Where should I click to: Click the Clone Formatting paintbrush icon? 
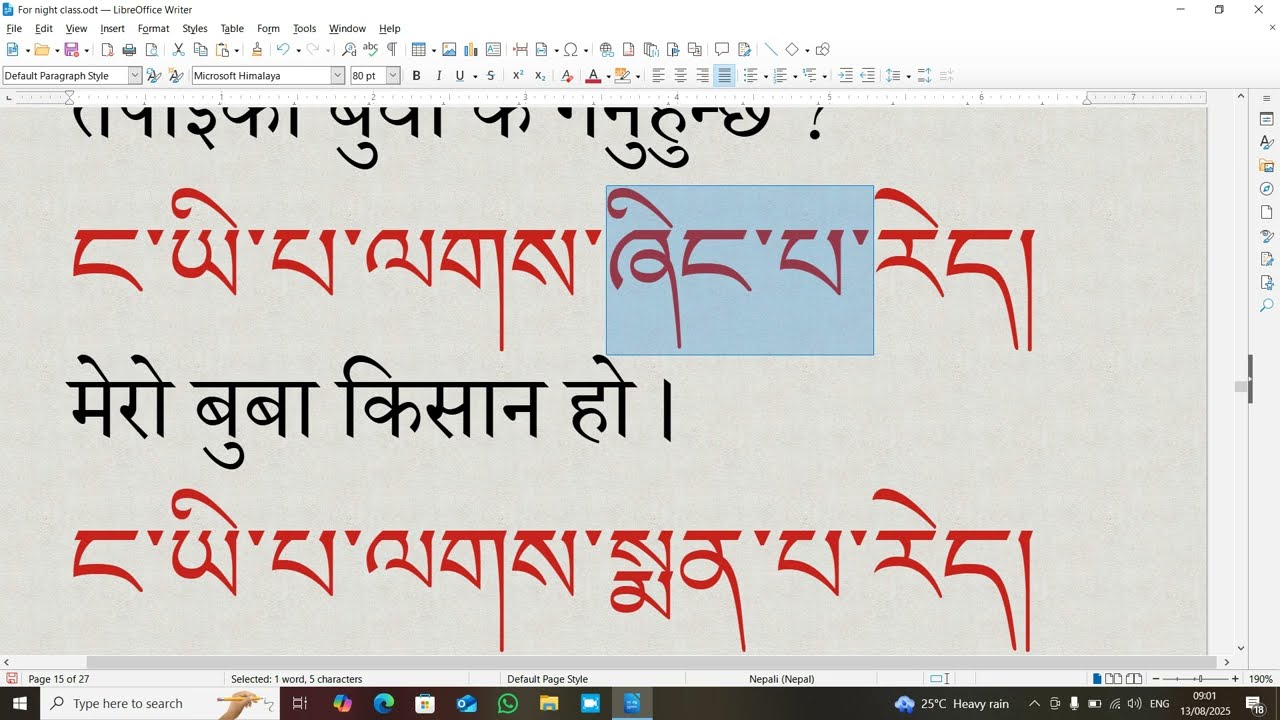click(x=257, y=50)
